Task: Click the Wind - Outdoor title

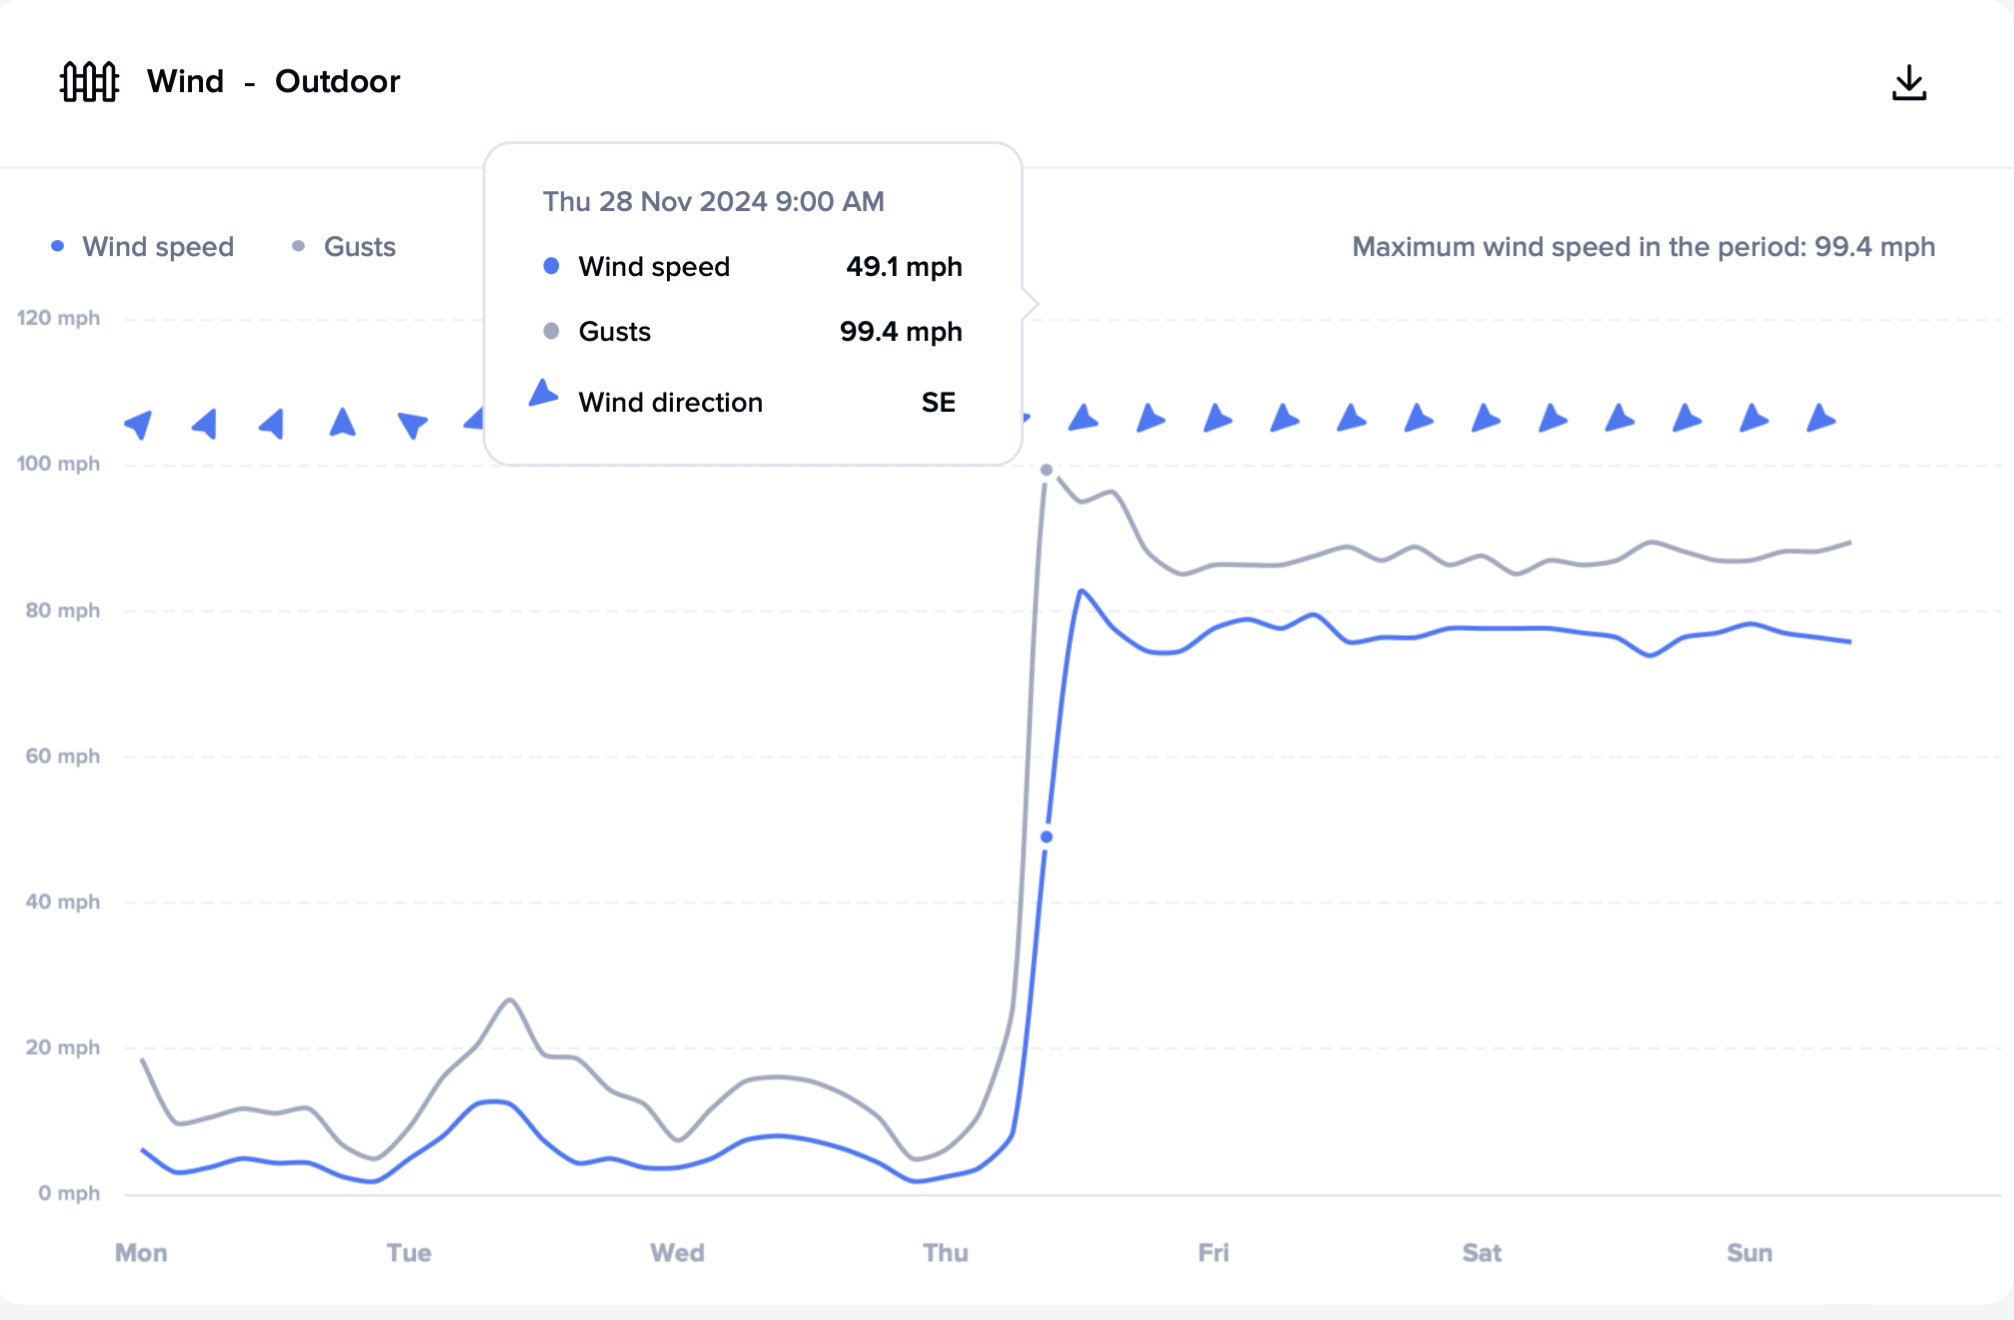Action: pyautogui.click(x=273, y=82)
